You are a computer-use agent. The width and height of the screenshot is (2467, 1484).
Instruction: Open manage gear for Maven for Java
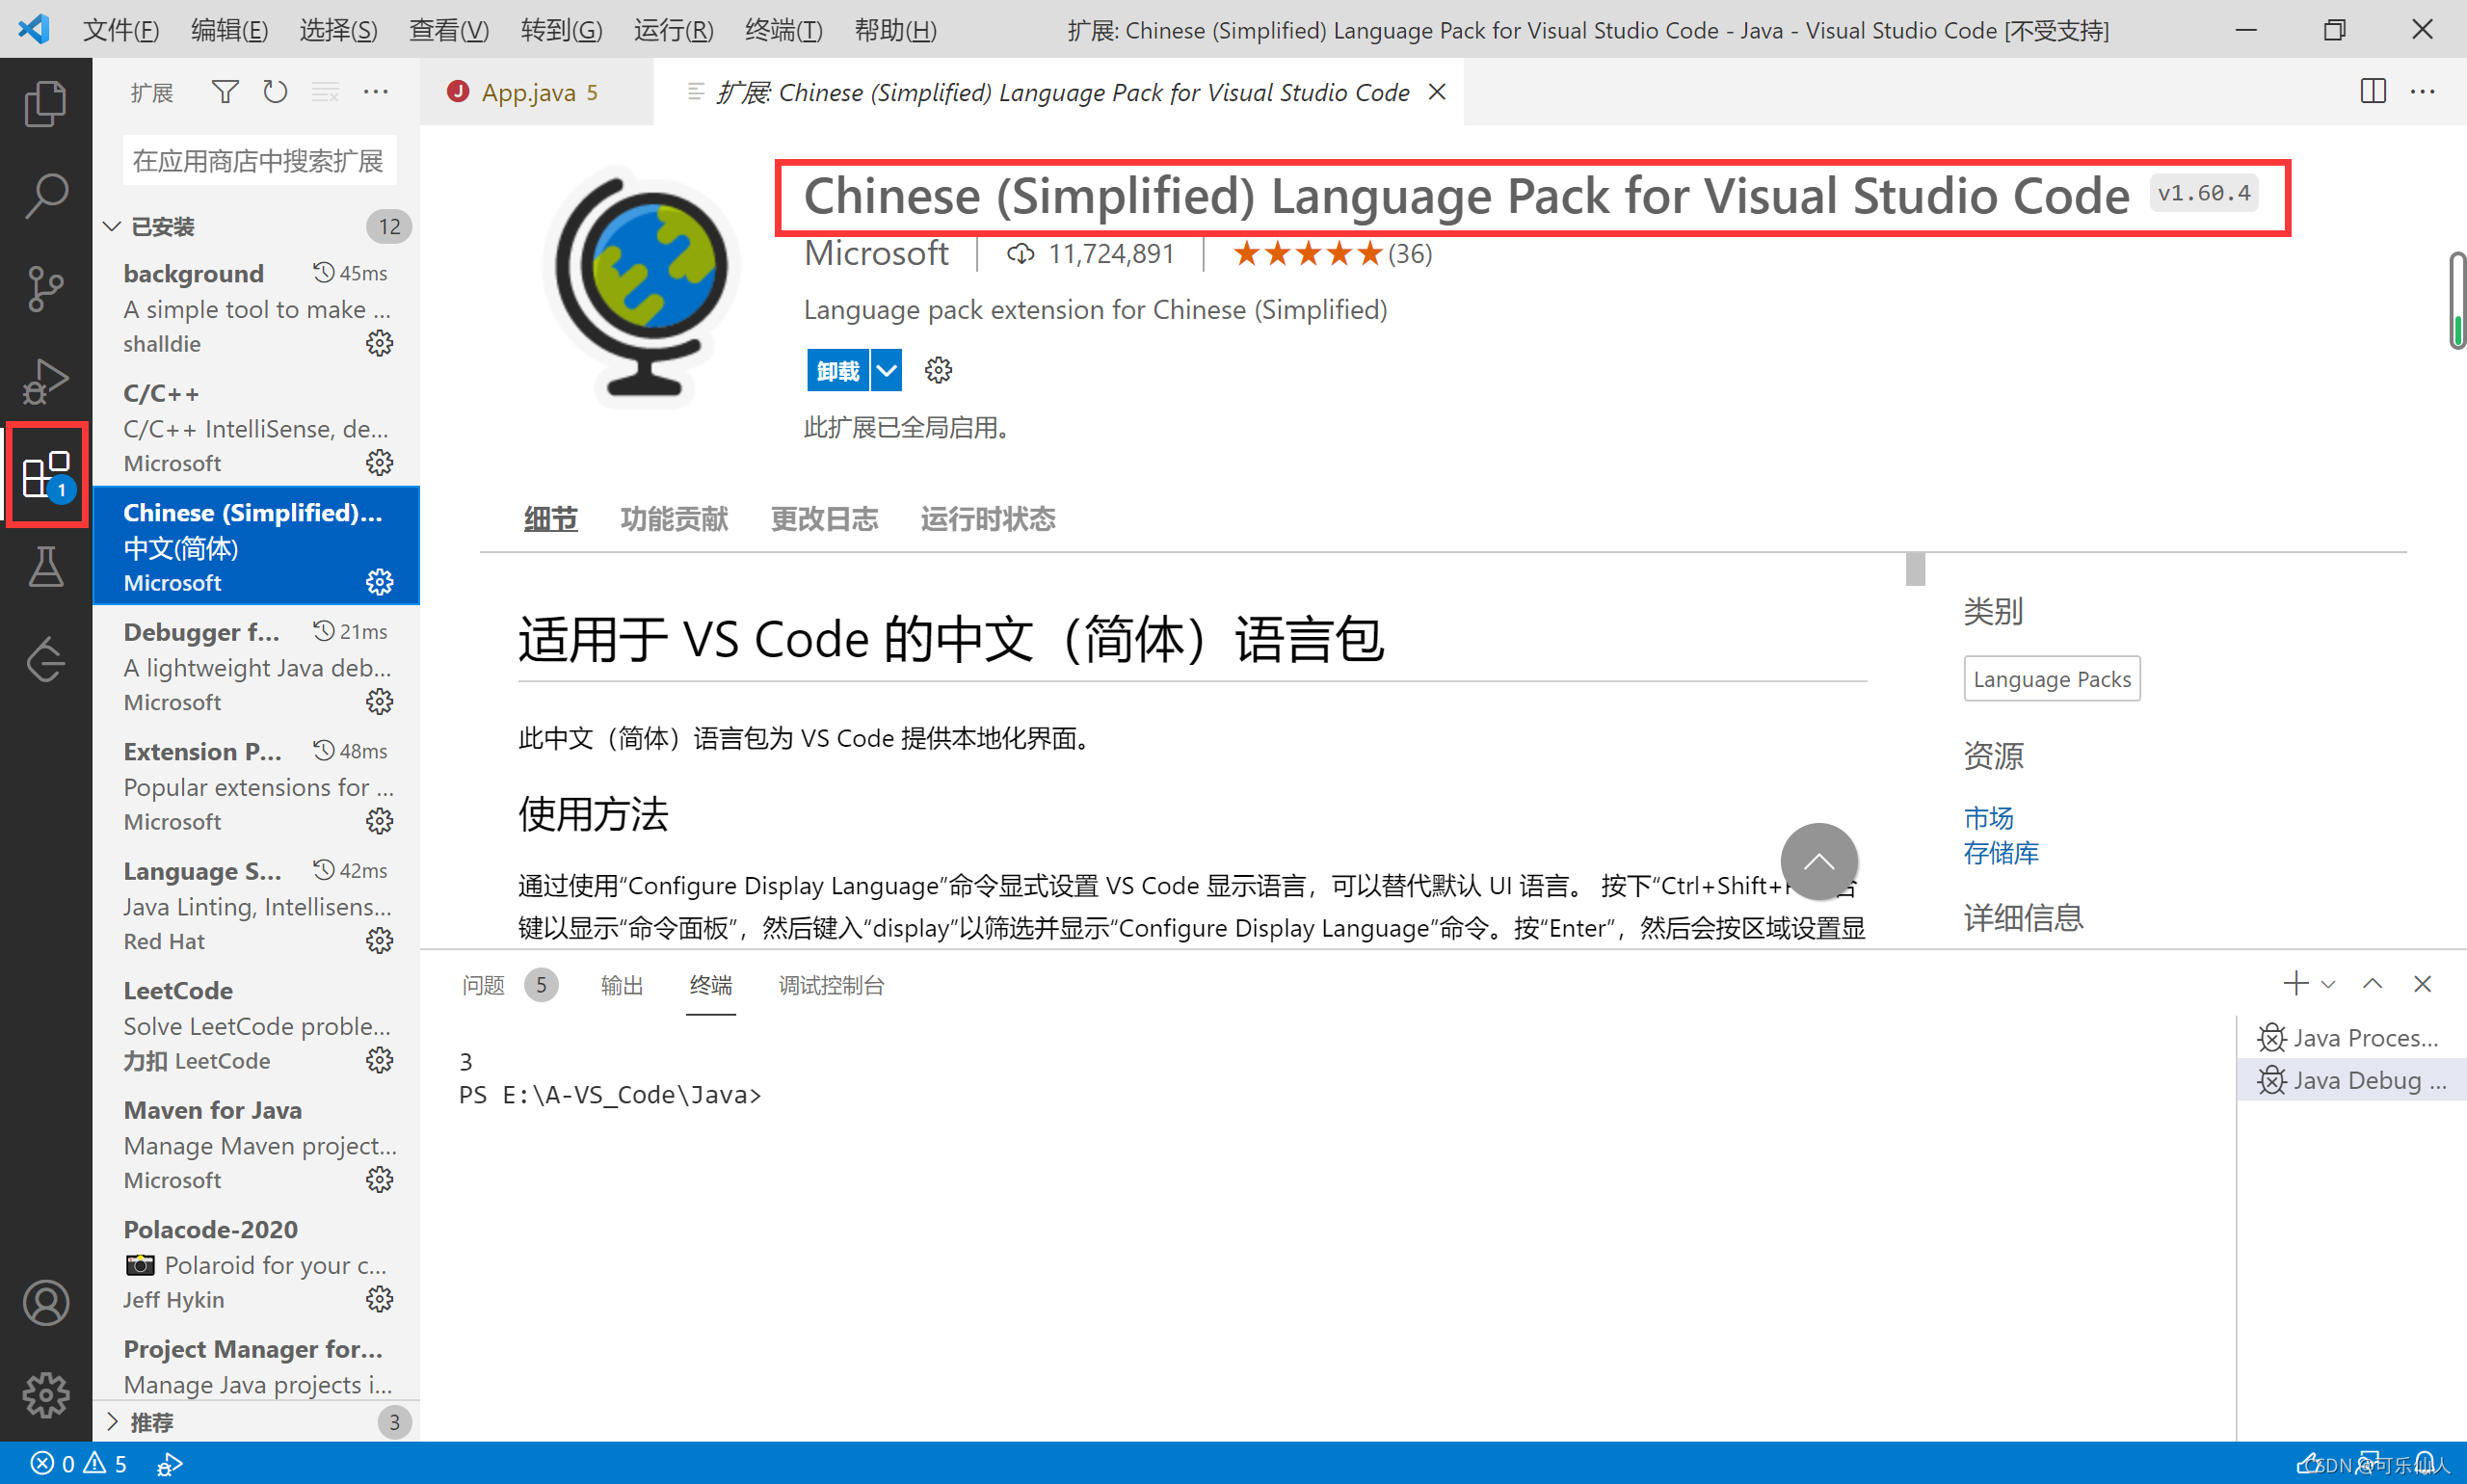point(379,1180)
